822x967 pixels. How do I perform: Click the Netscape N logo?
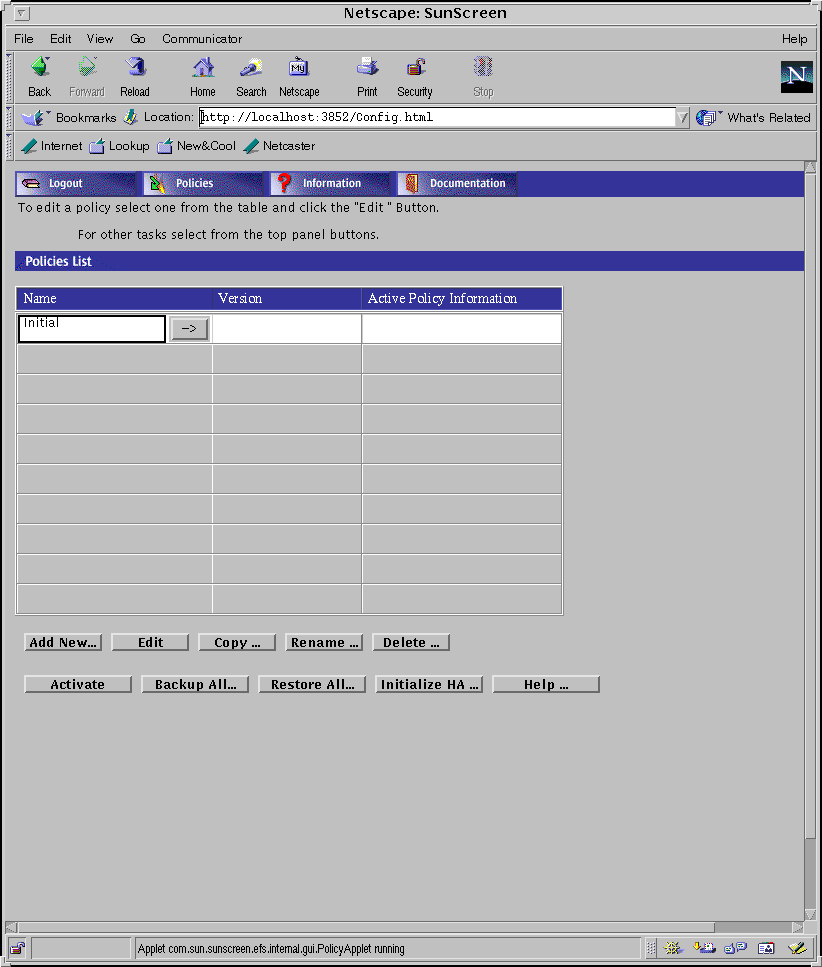pyautogui.click(x=796, y=76)
